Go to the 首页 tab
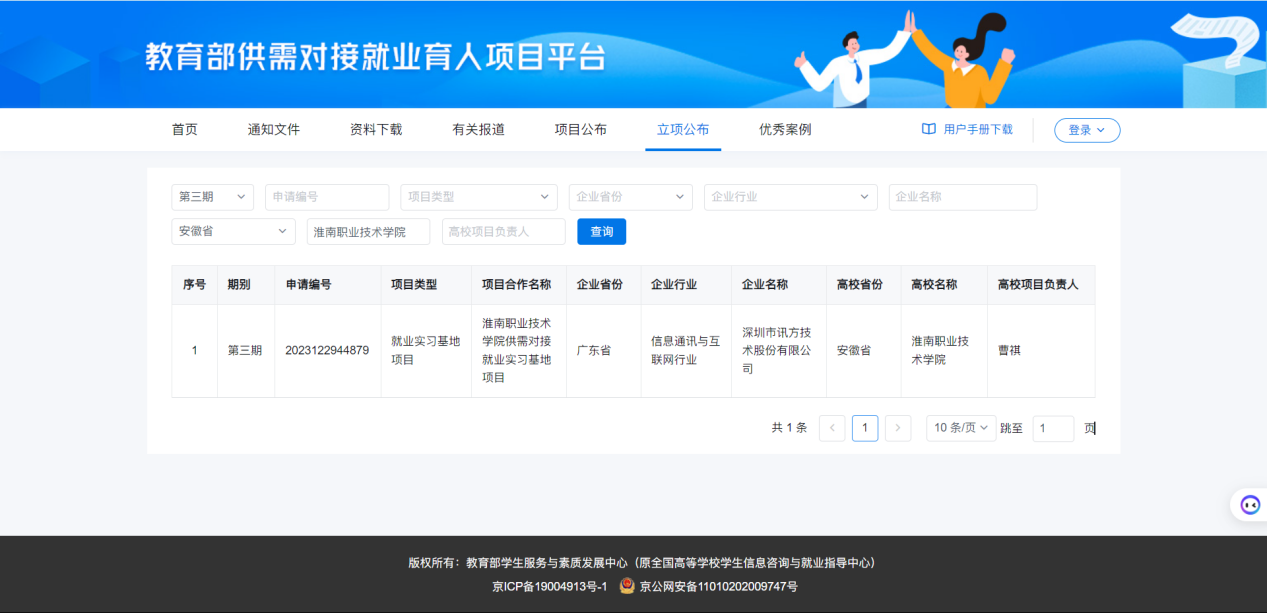 tap(185, 129)
